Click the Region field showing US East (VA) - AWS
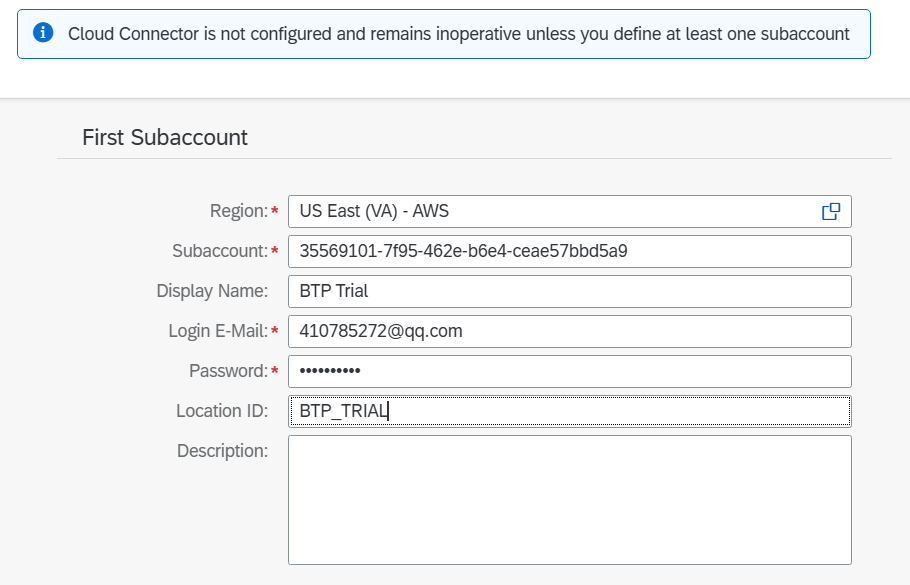 (x=550, y=211)
